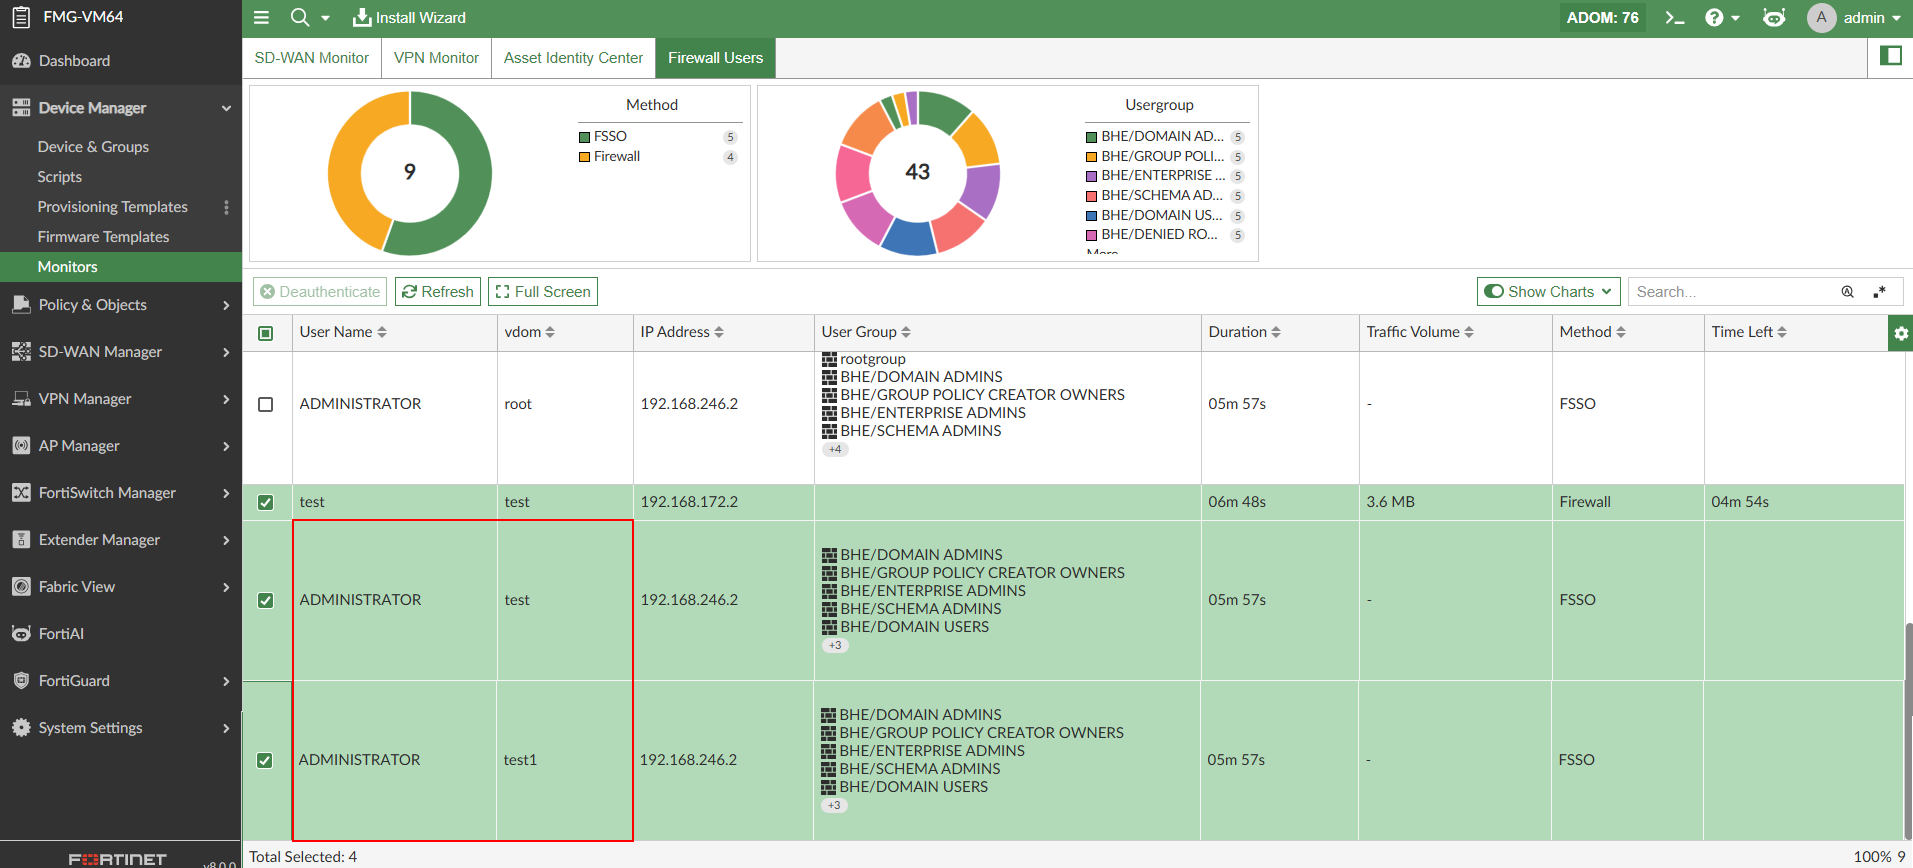Open the CLI console icon

(x=1674, y=18)
